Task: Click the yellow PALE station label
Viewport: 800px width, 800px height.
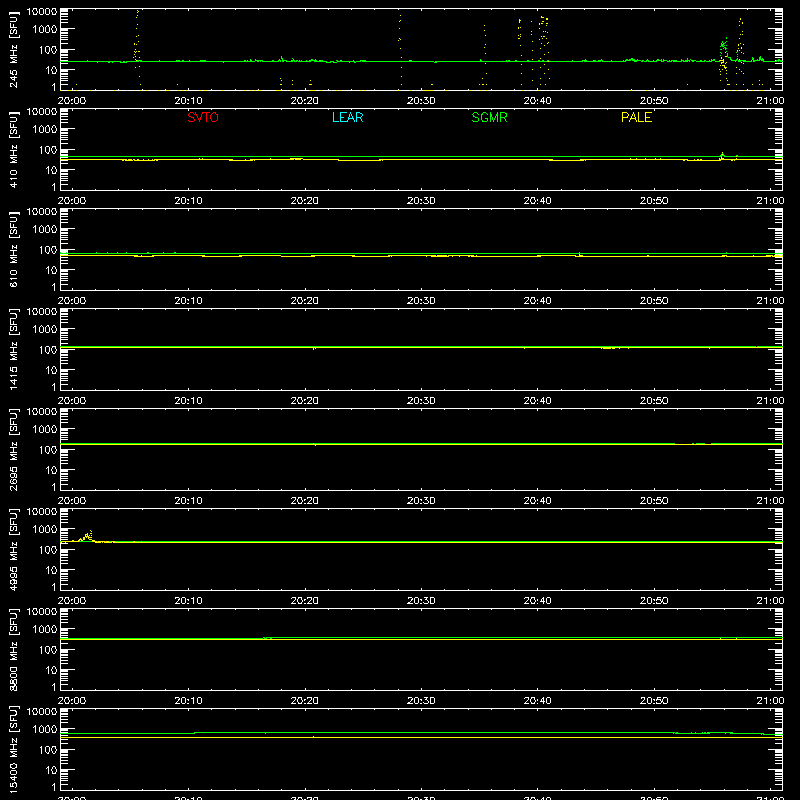Action: (636, 117)
